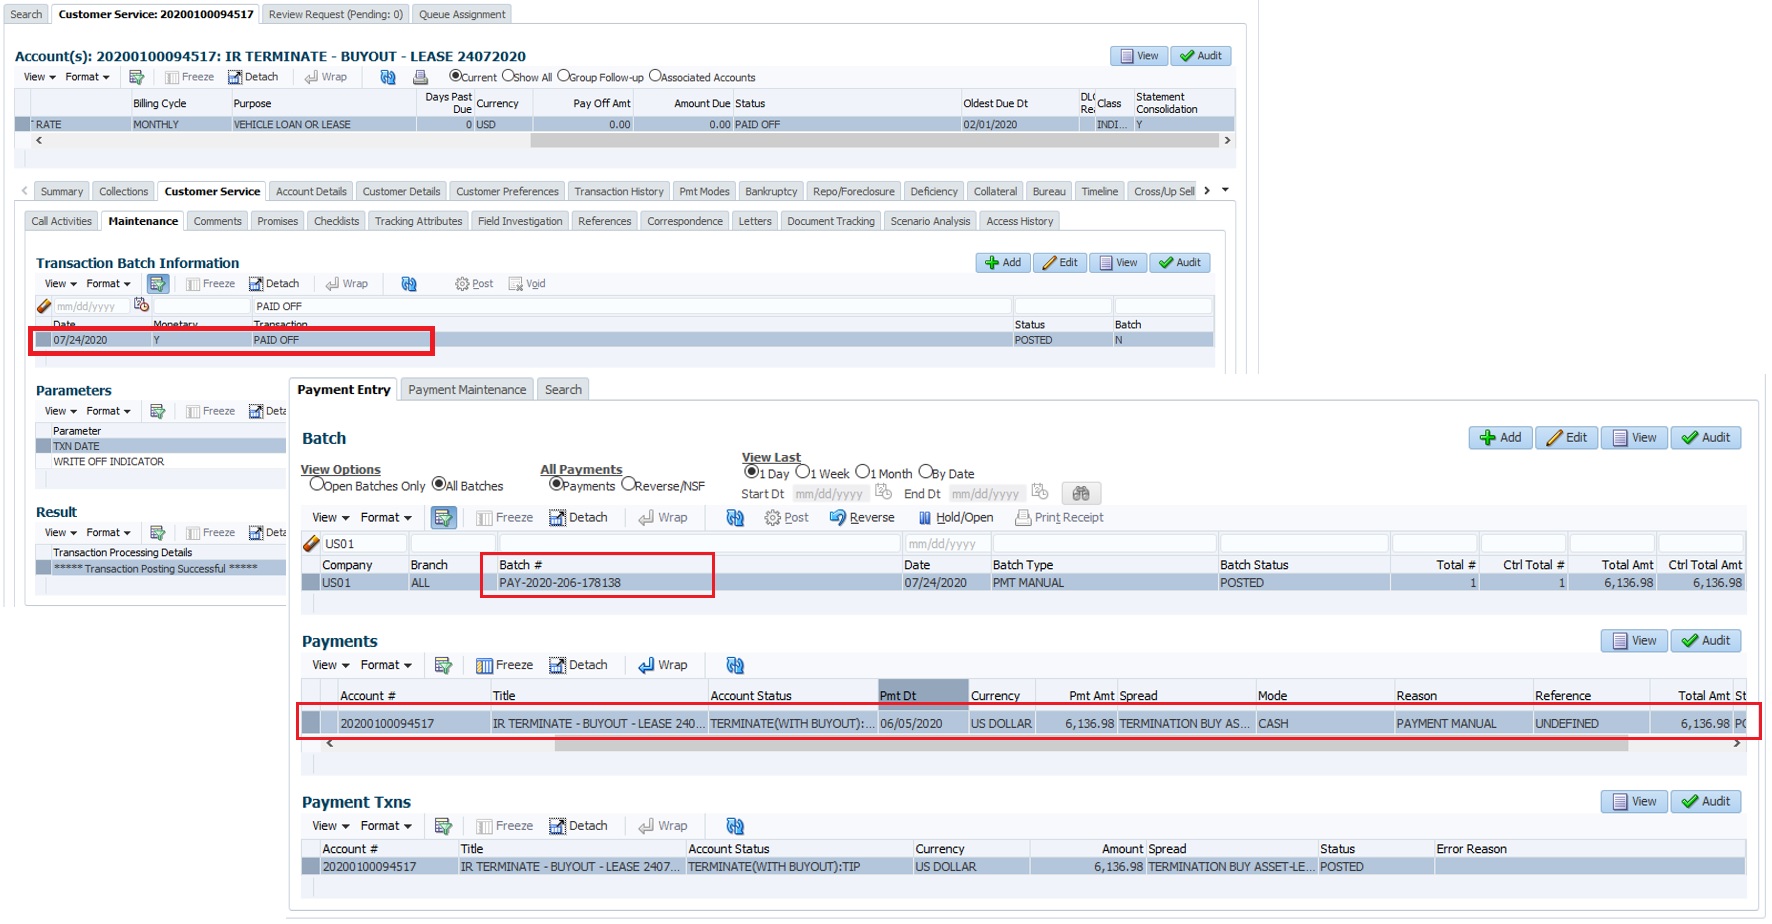The image size is (1772, 924).
Task: Expand the hidden tabs list after Cross/Up Sell
Action: [1225, 190]
